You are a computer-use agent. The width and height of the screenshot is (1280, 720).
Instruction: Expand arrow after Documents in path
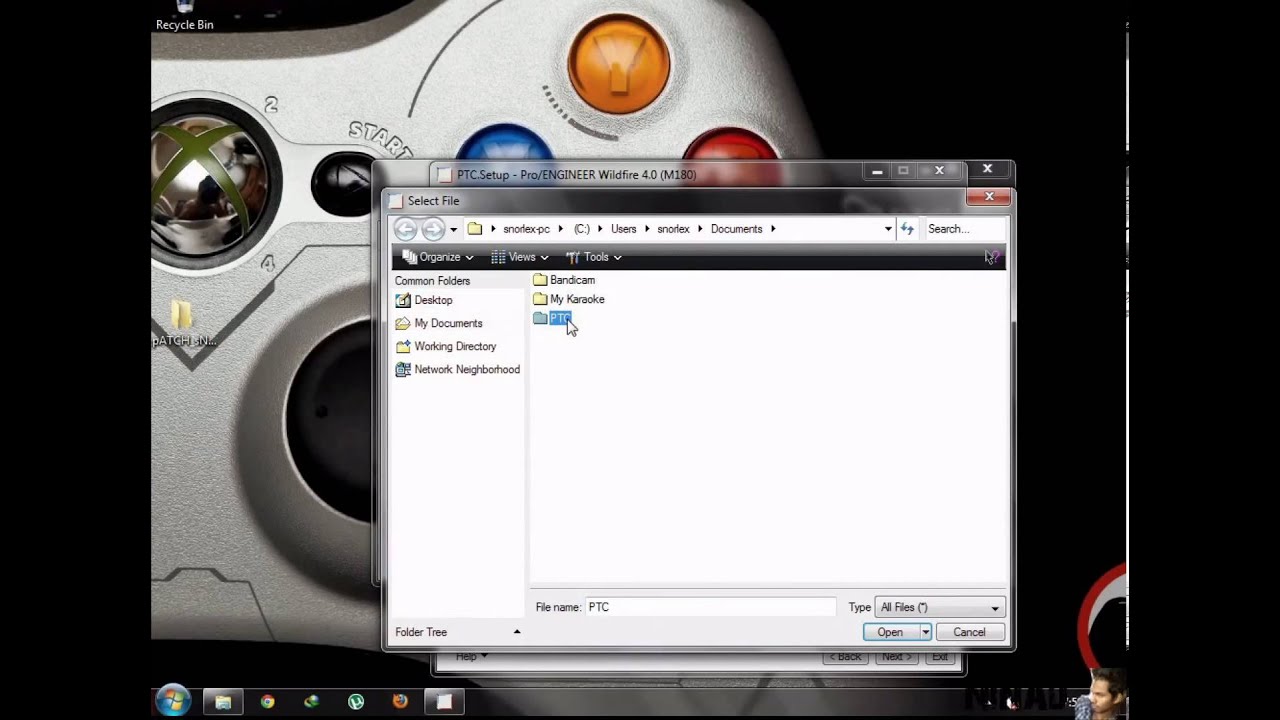(x=773, y=229)
